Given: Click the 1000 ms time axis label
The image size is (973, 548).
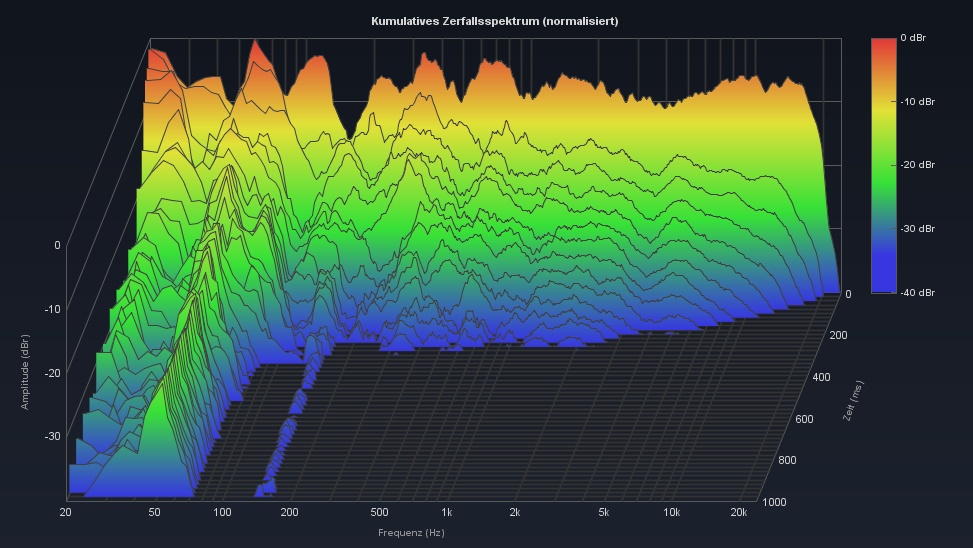Looking at the screenshot, I should (776, 502).
